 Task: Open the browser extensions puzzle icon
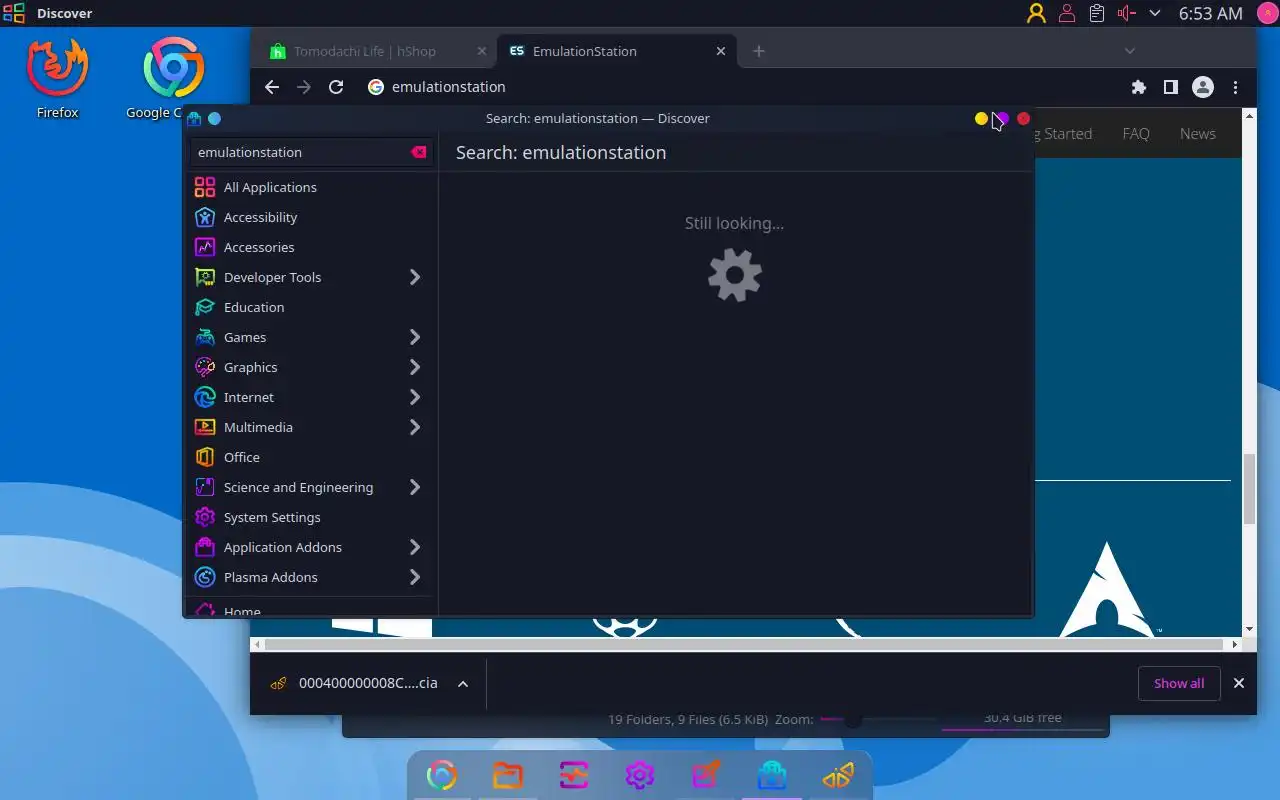(x=1138, y=87)
